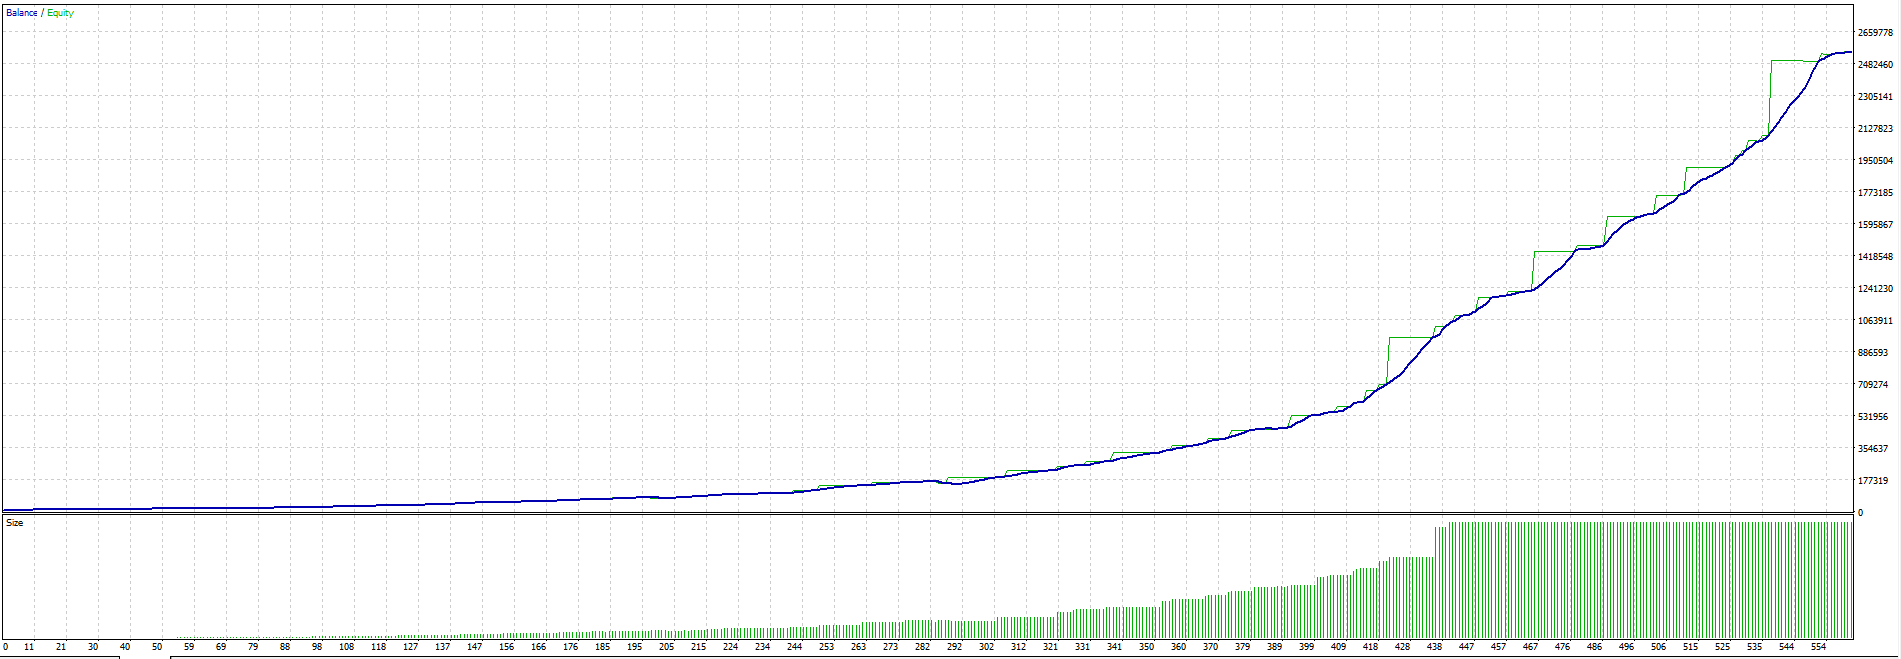The height and width of the screenshot is (659, 1901).
Task: Click trade number 447 on horizontal axis
Action: pos(1466,647)
